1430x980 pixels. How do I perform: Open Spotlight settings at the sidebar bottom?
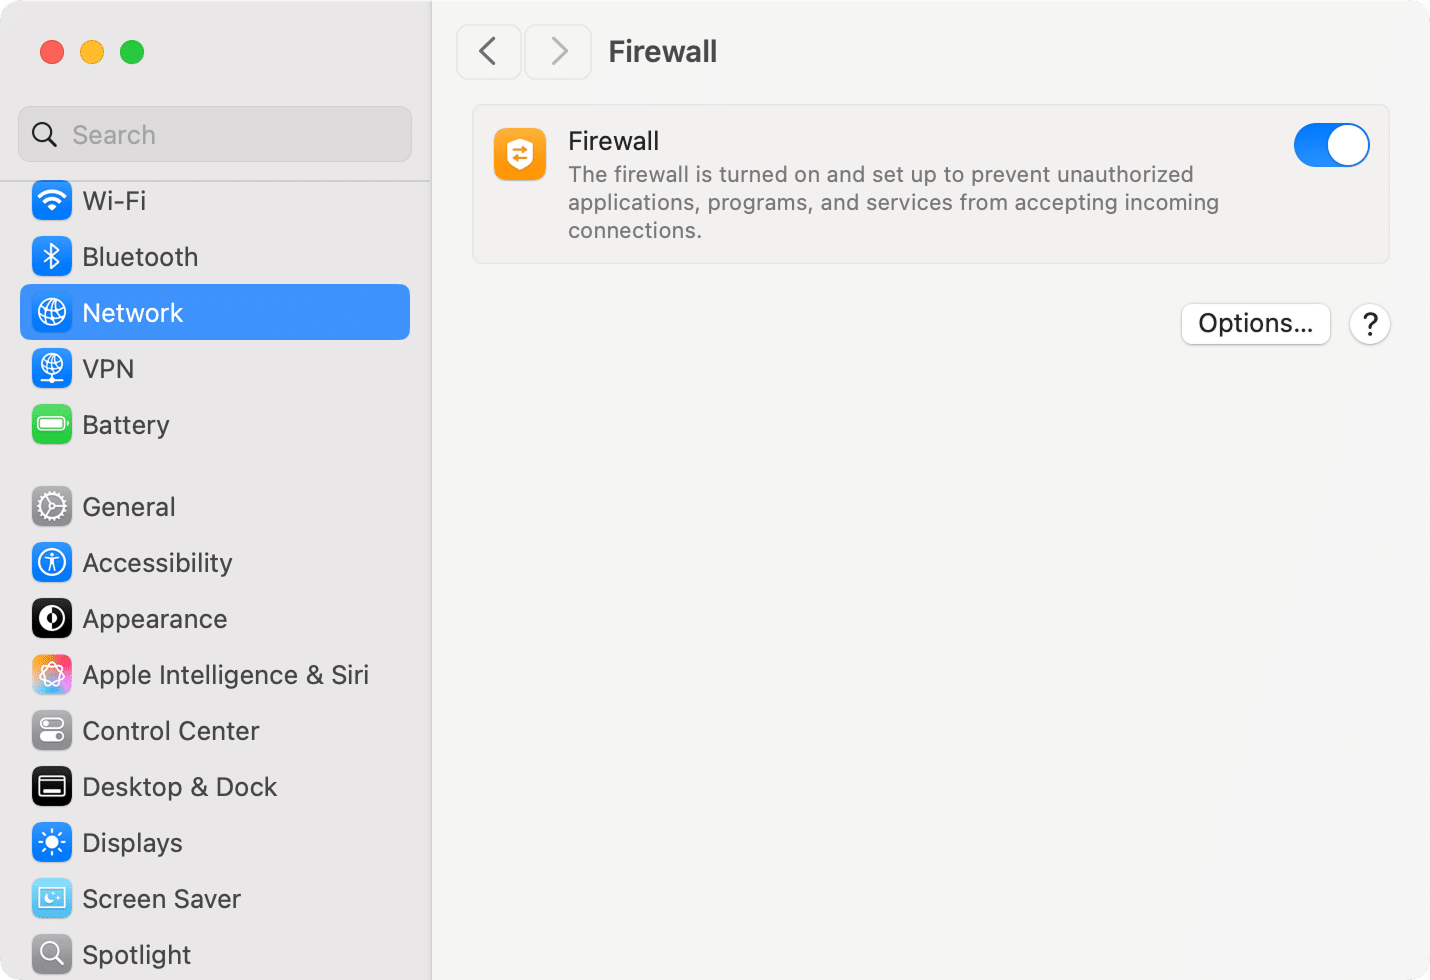coord(136,954)
